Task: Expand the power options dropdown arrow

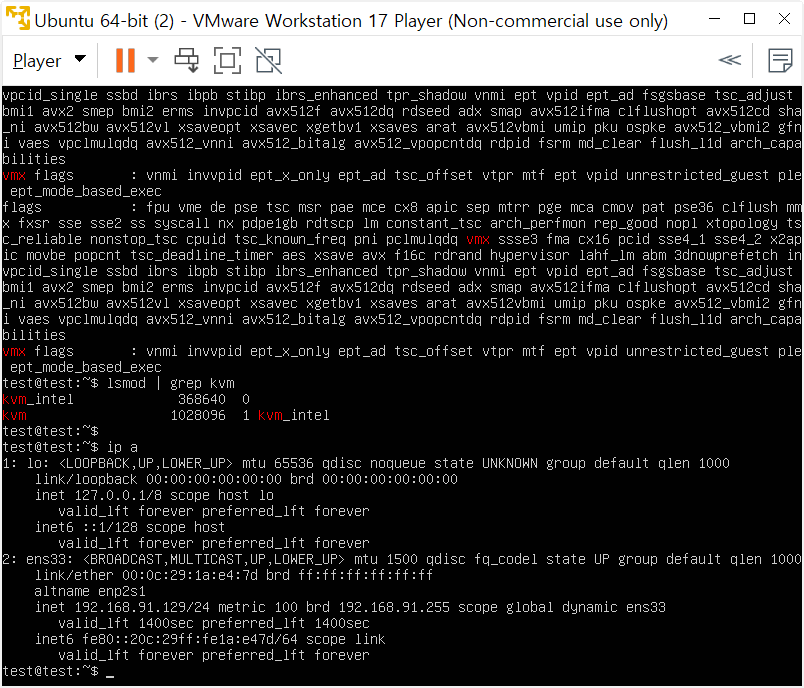Action: pos(153,60)
